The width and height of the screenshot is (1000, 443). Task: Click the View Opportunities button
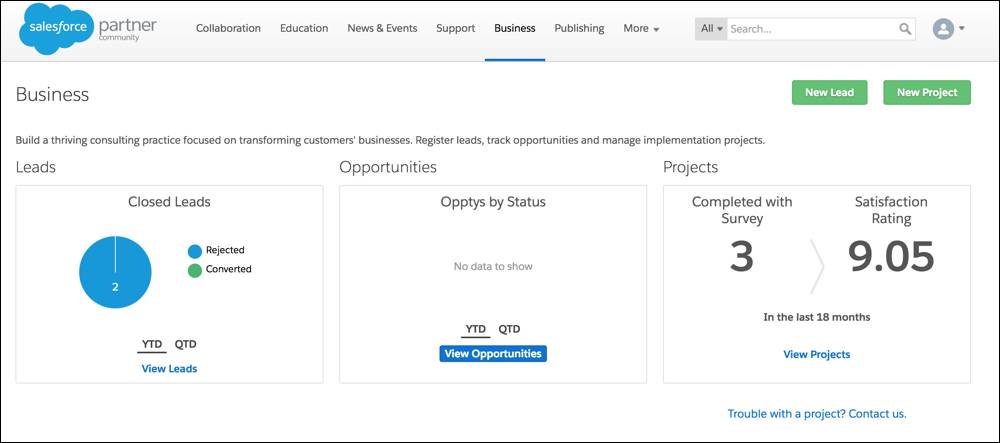[x=493, y=354]
